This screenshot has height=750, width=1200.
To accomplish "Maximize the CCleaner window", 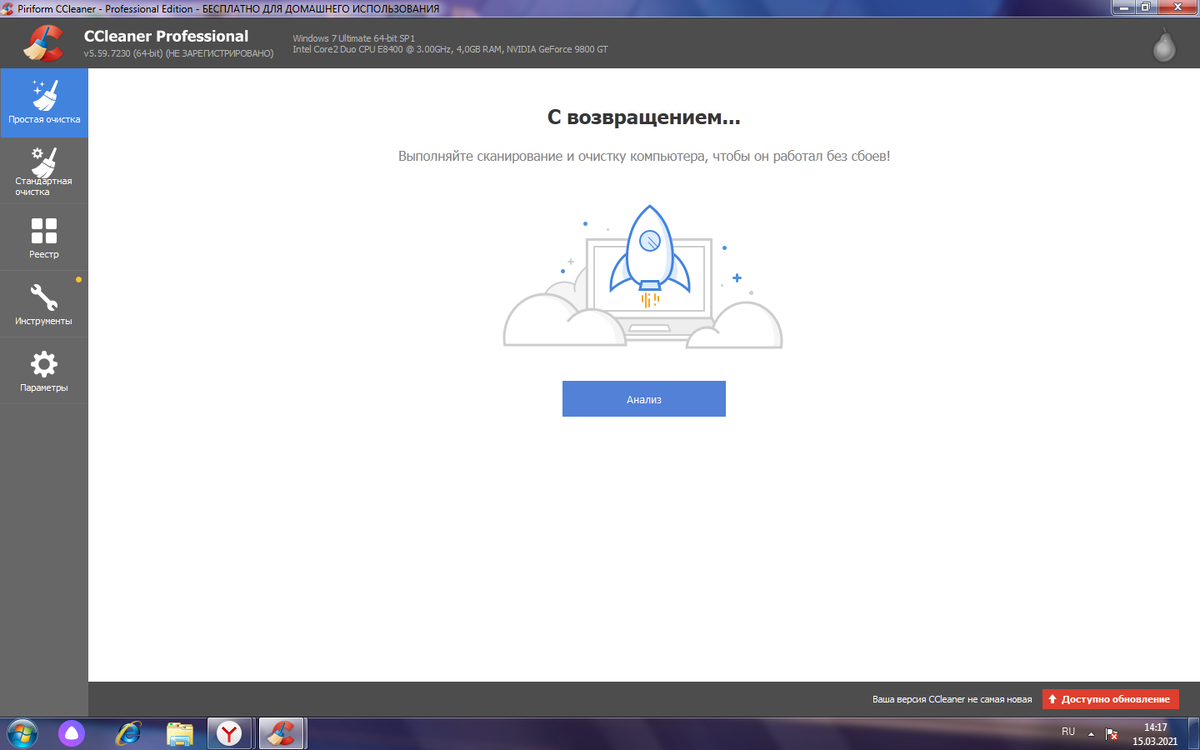I will [1146, 7].
